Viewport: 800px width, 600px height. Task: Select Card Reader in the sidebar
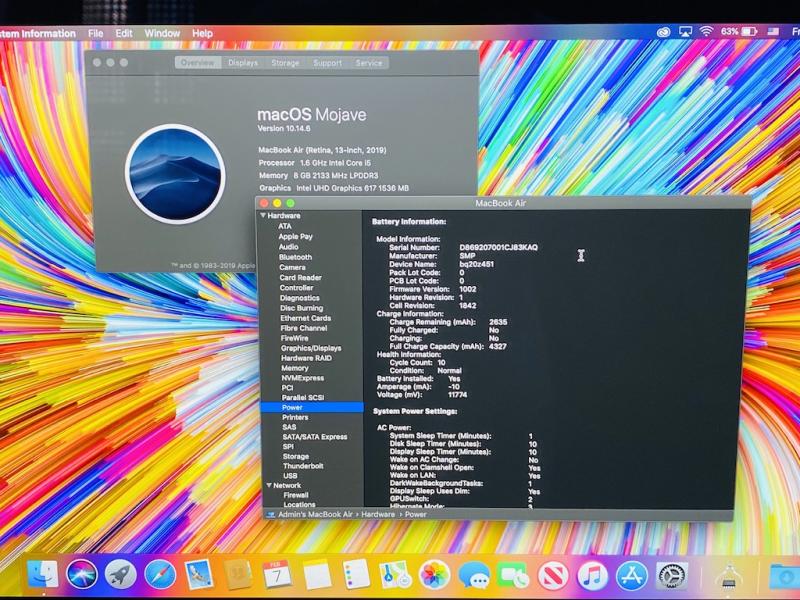point(301,278)
